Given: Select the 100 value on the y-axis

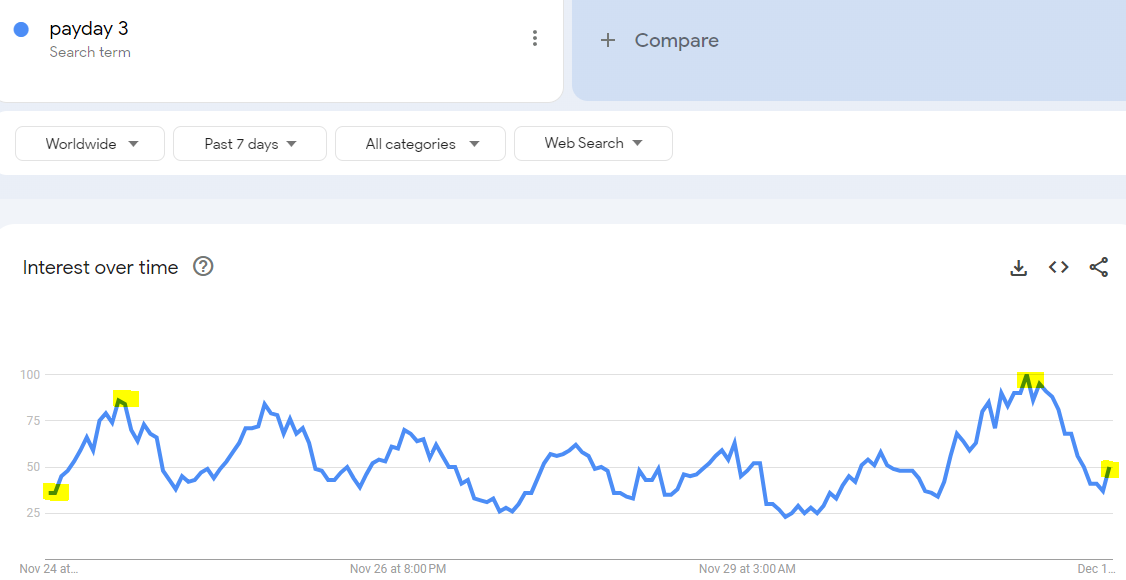Looking at the screenshot, I should (x=29, y=375).
